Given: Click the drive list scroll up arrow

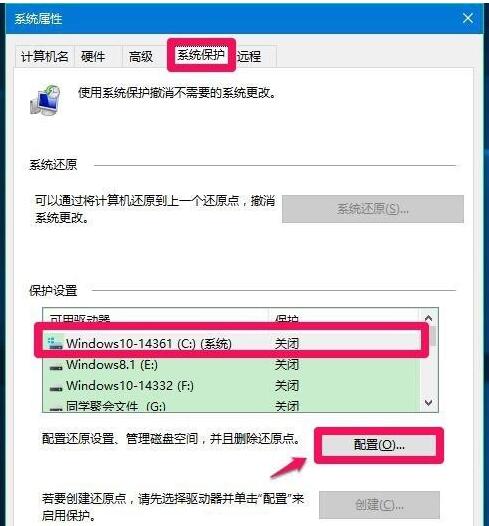Looking at the screenshot, I should point(428,318).
